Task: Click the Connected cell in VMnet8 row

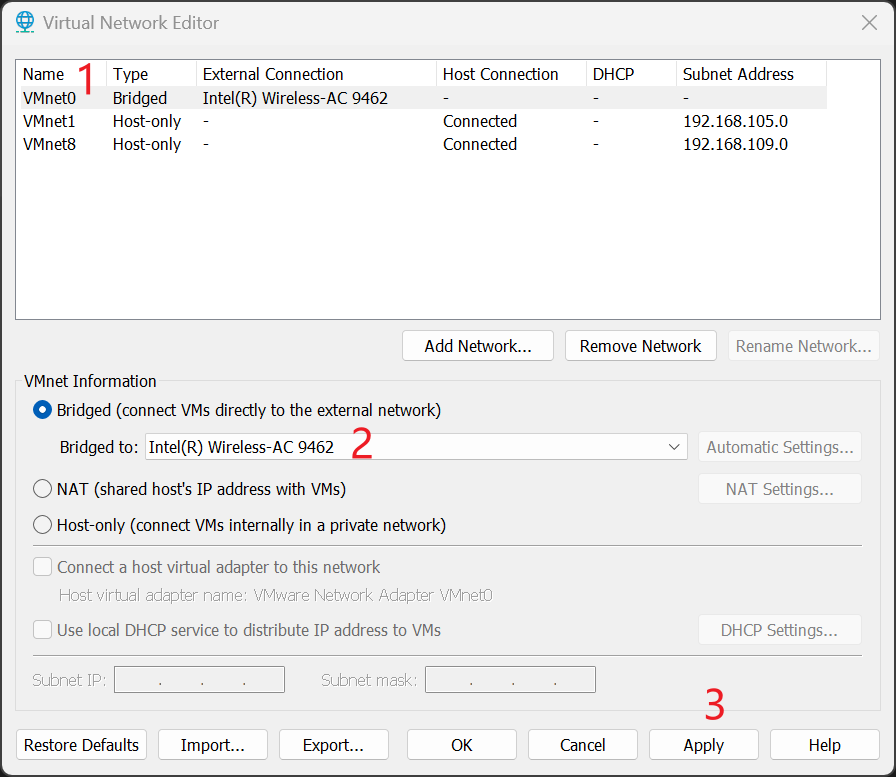Action: point(479,144)
